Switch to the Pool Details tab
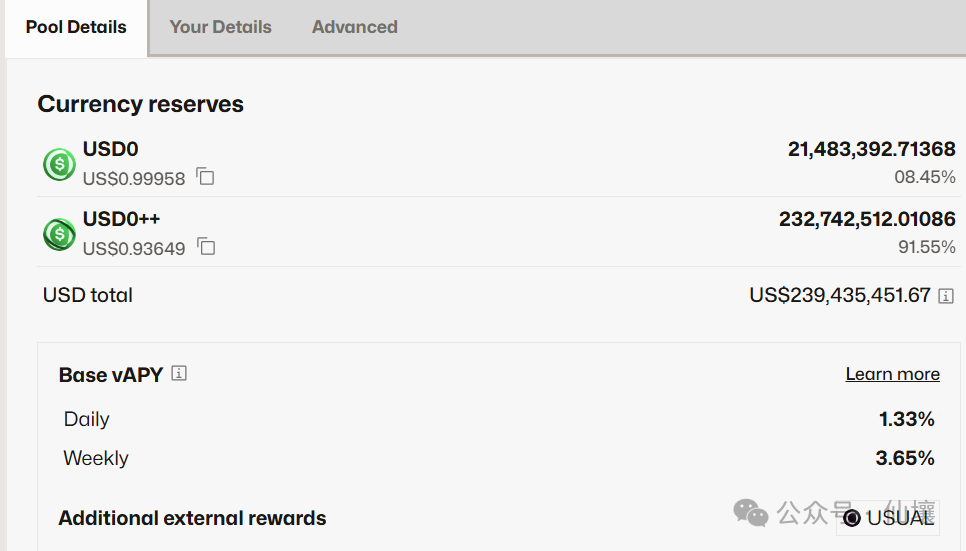The width and height of the screenshot is (966, 551). (76, 27)
